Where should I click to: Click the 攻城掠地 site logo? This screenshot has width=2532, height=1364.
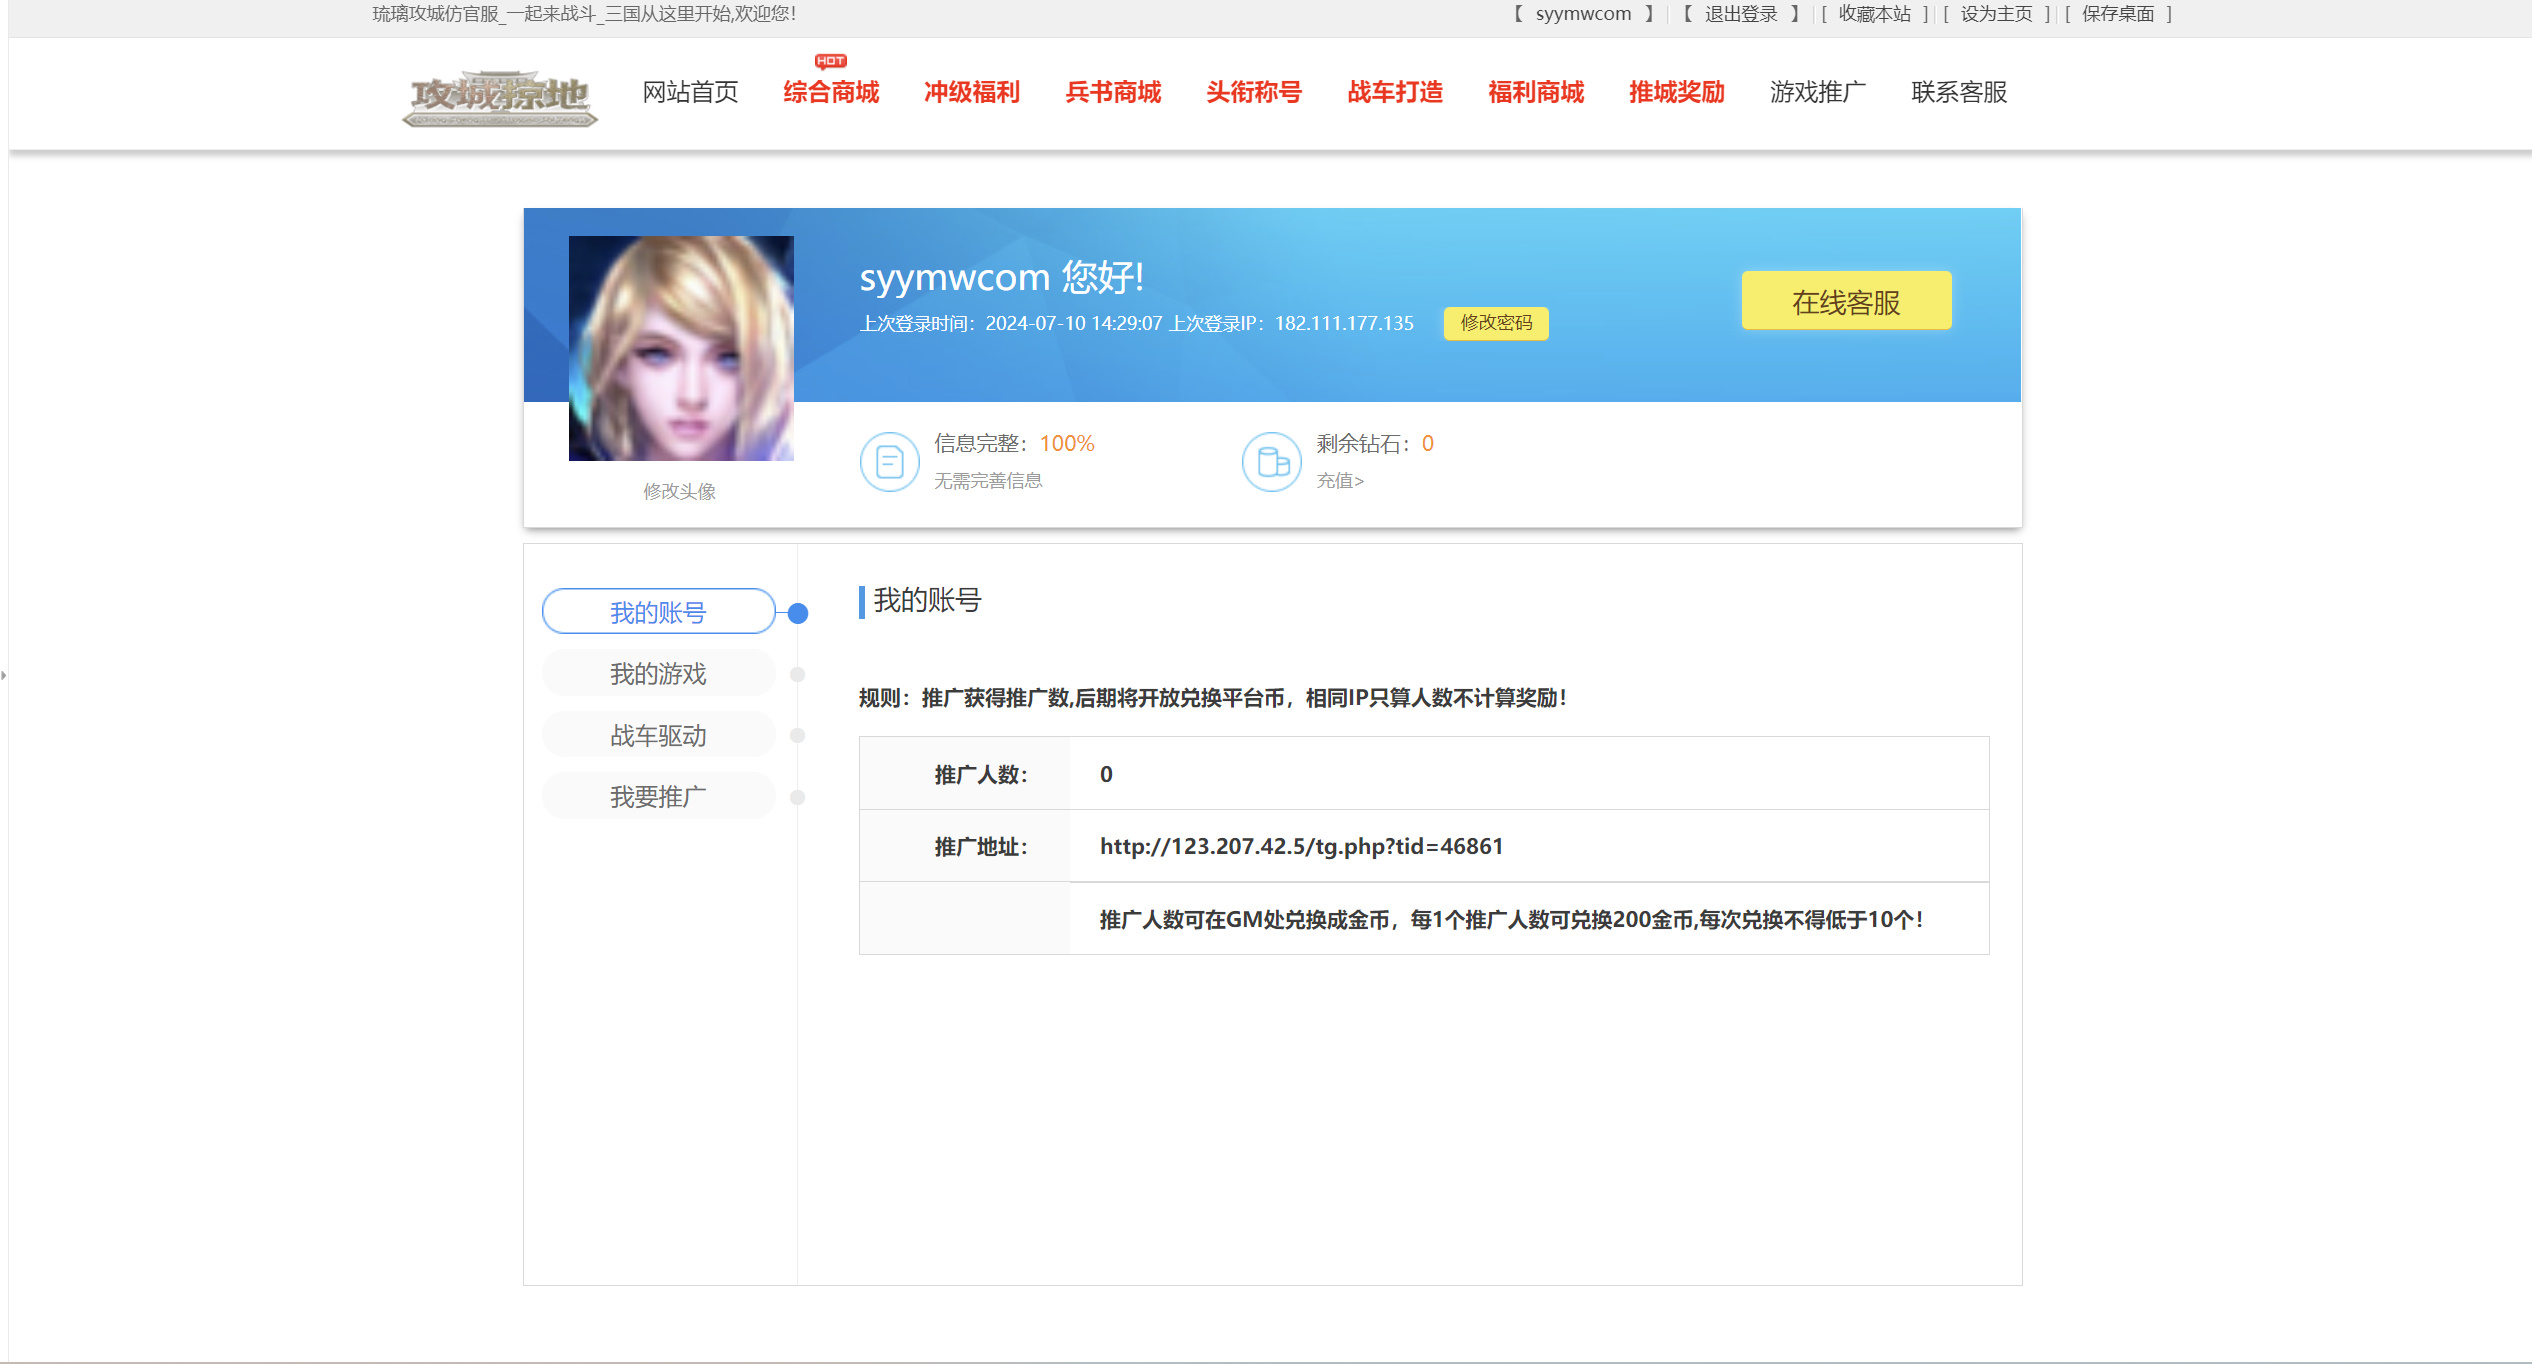click(x=500, y=97)
